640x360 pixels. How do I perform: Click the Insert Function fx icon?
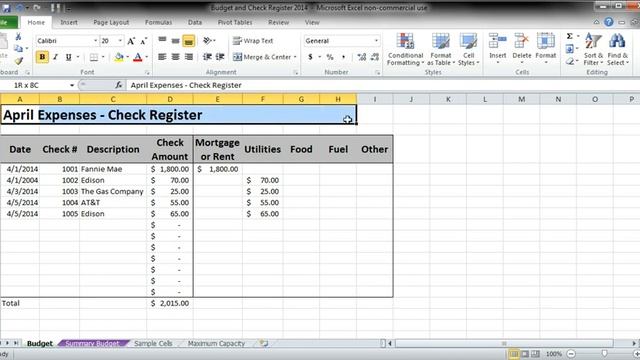point(118,85)
